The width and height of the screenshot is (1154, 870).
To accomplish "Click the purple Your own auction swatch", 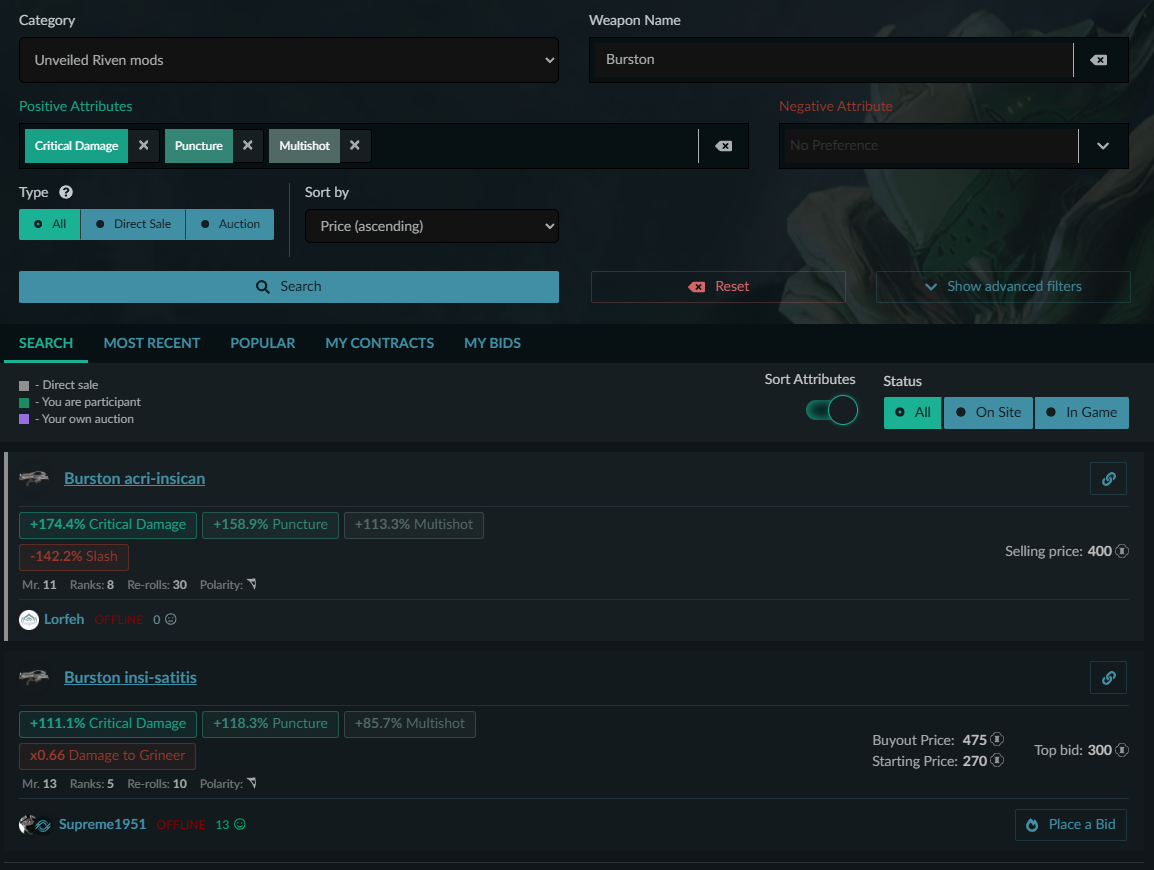I will pos(24,419).
